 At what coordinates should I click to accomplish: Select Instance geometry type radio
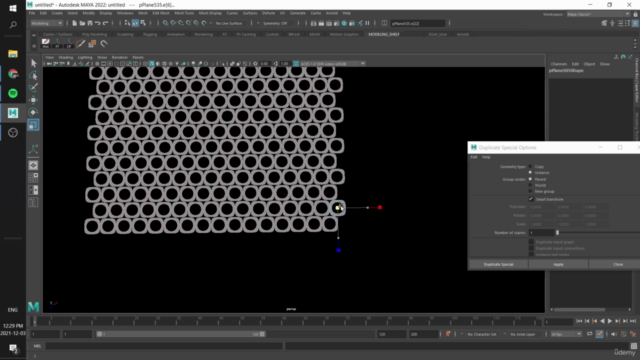pyautogui.click(x=530, y=173)
